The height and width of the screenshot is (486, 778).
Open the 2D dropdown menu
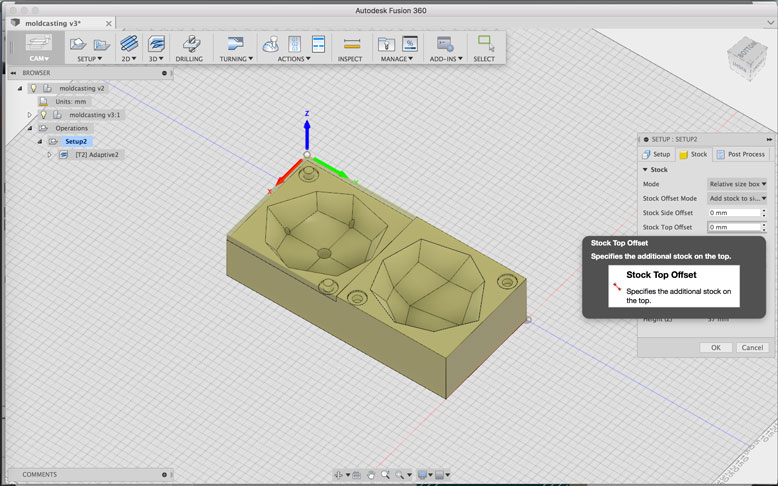129,59
